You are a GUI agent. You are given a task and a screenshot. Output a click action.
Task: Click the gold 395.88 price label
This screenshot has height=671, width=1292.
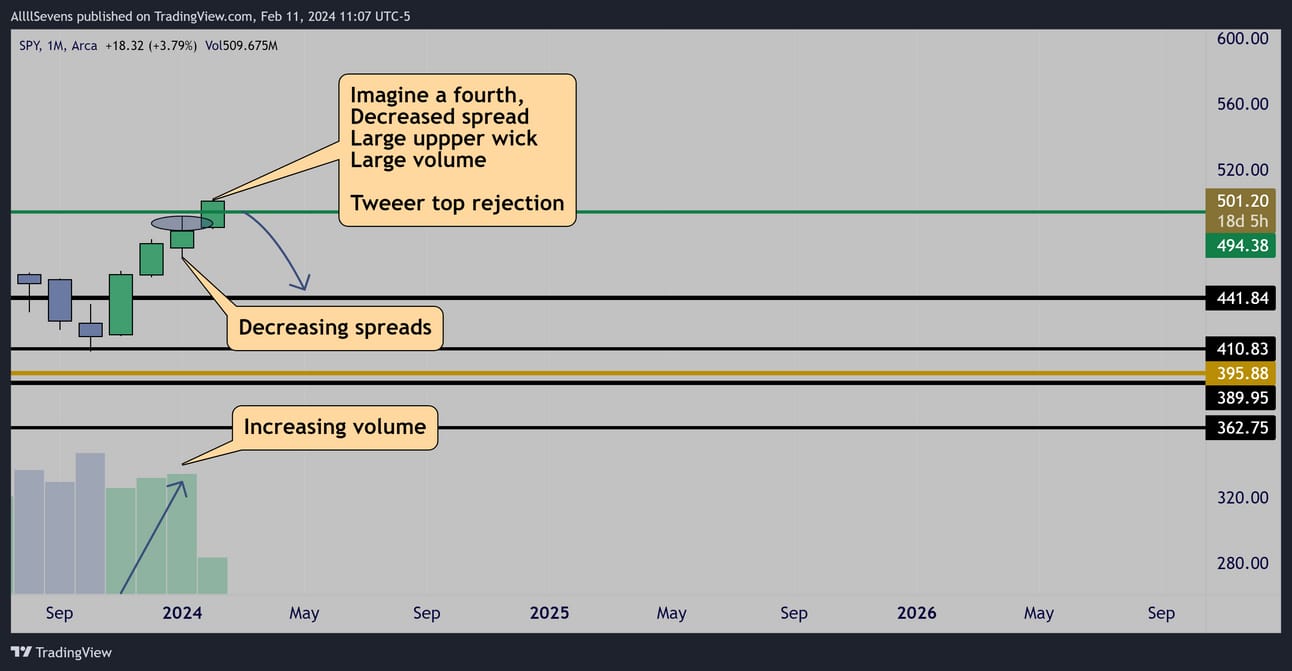click(1240, 373)
